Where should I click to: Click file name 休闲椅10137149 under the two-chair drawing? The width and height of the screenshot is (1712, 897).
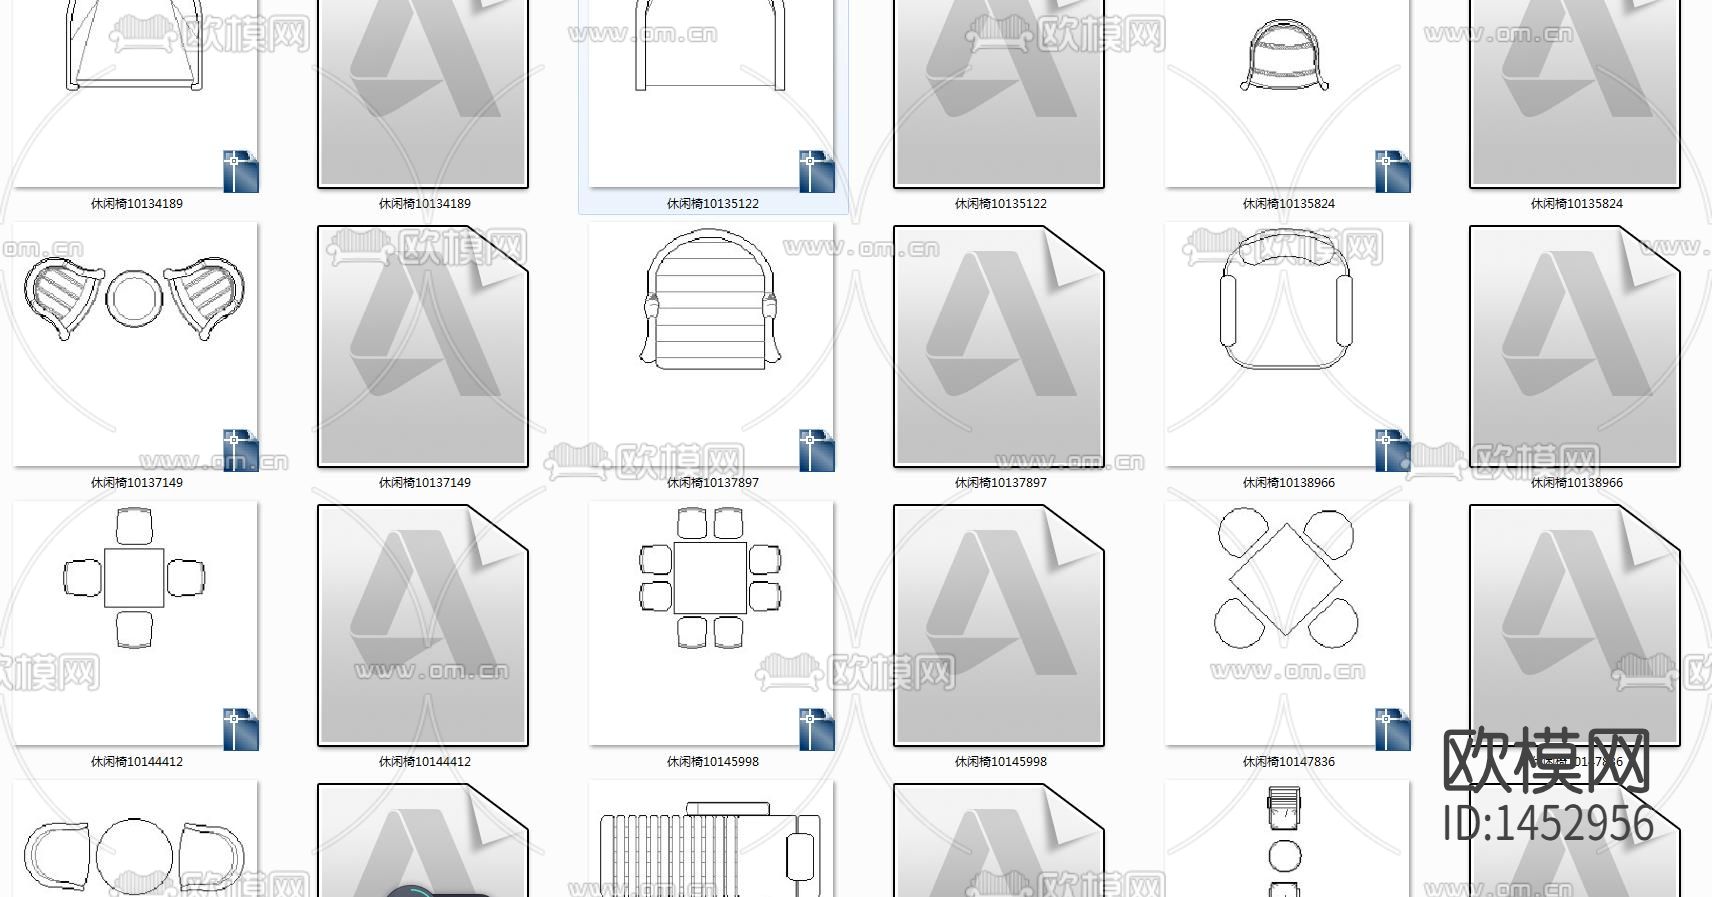[x=137, y=483]
